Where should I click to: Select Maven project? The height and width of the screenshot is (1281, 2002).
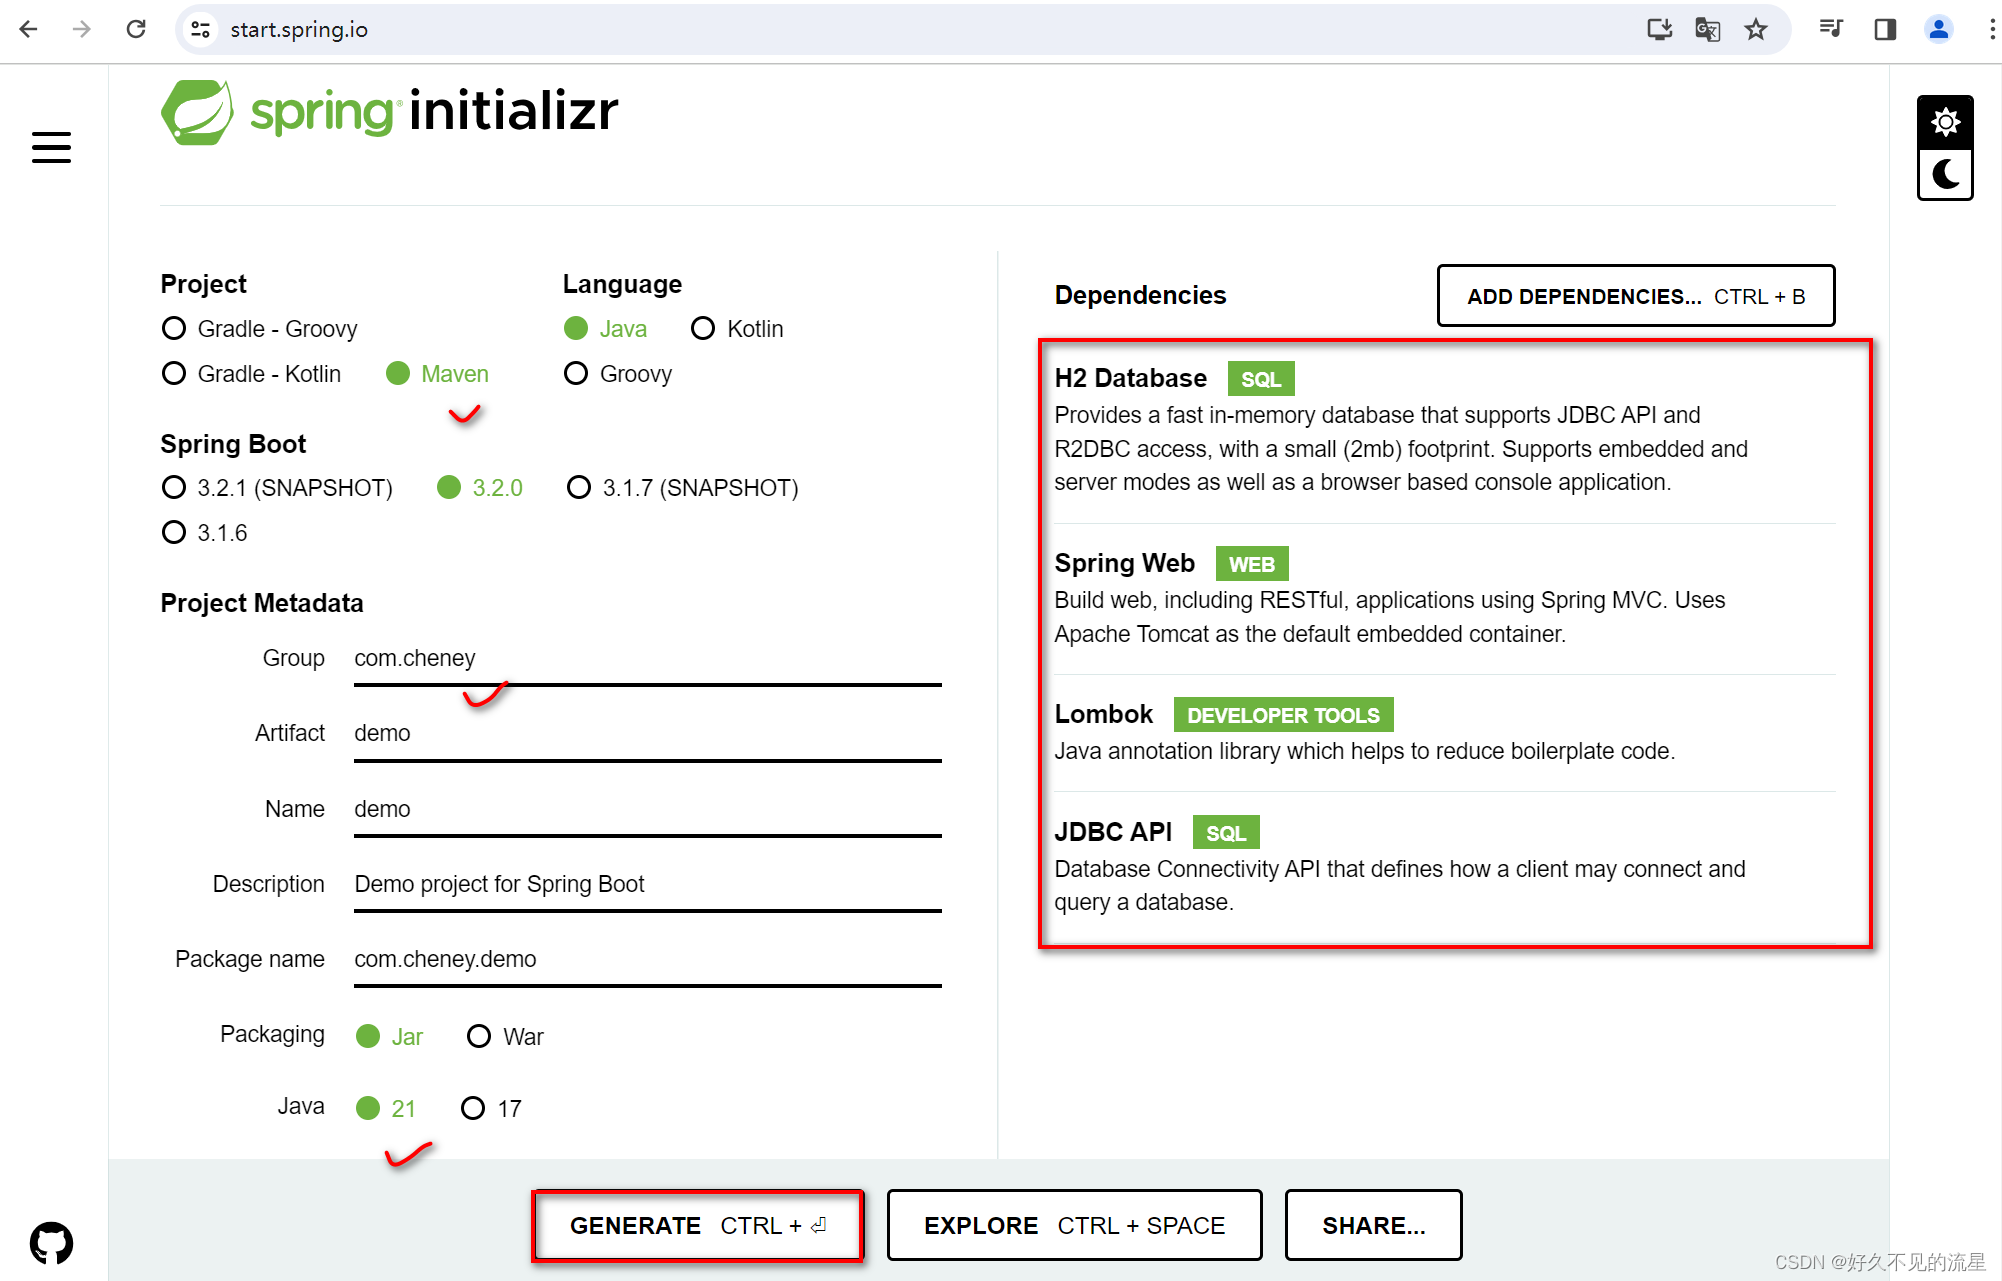(437, 374)
